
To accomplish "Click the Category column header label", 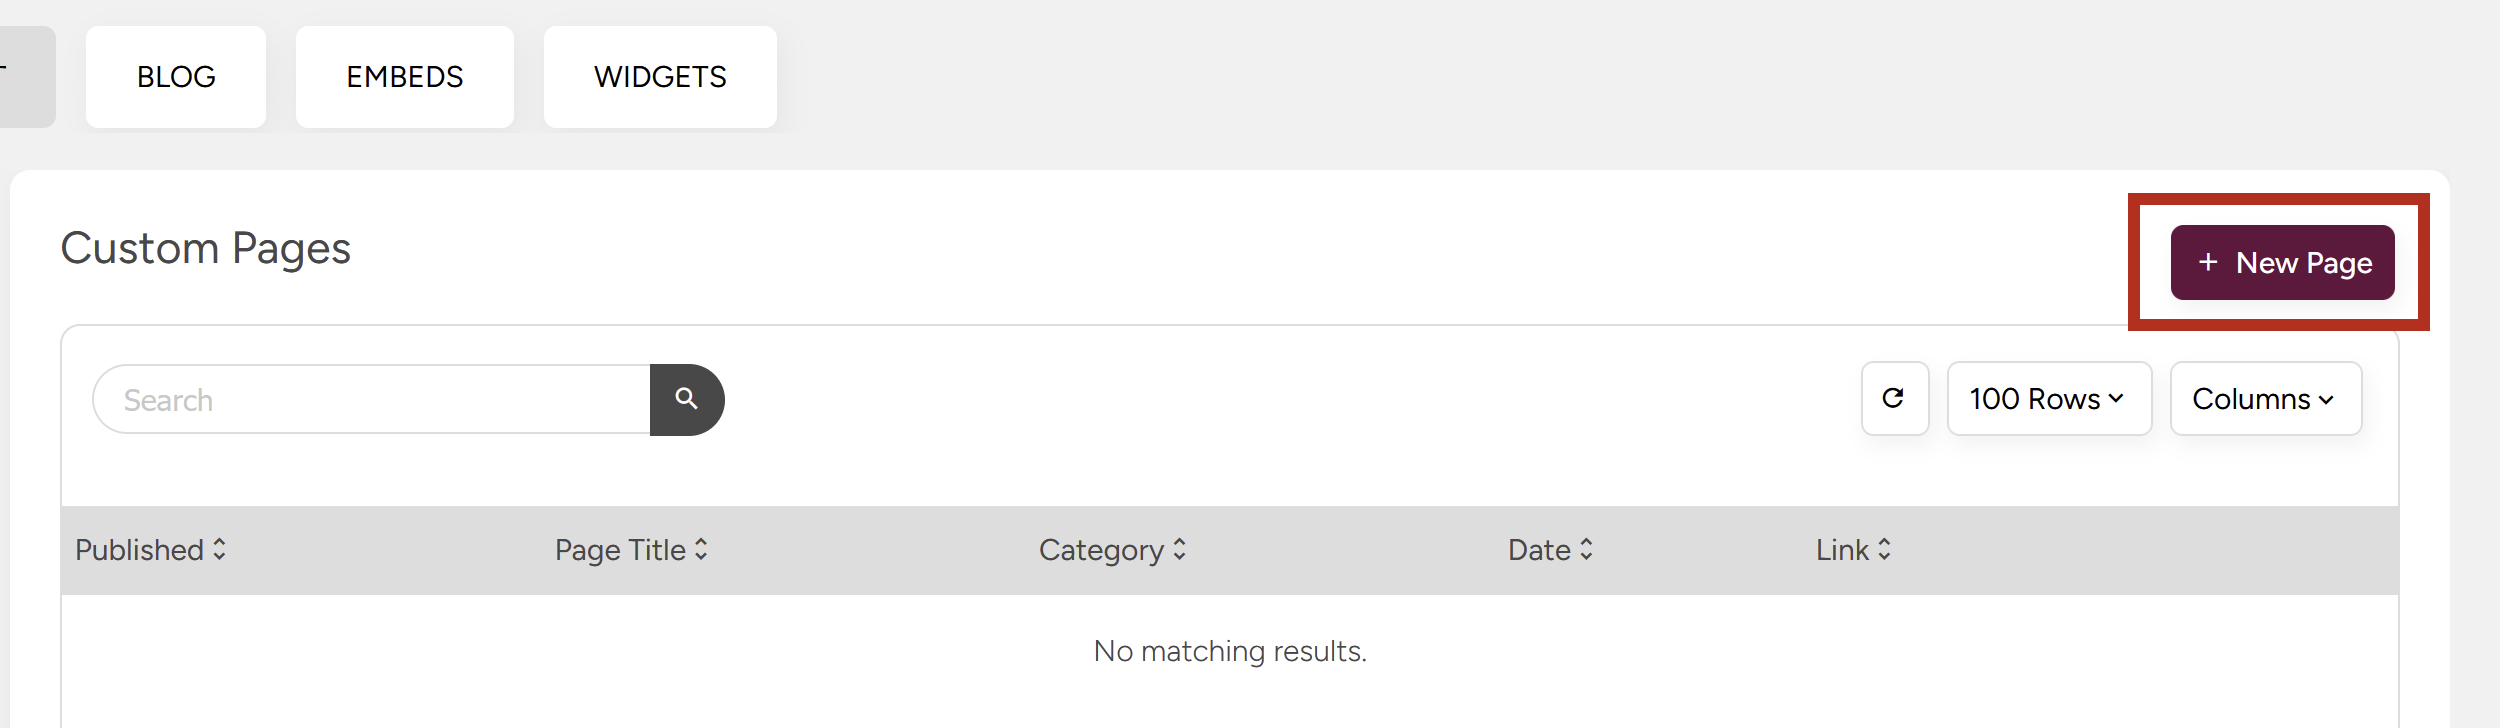I will 1101,549.
